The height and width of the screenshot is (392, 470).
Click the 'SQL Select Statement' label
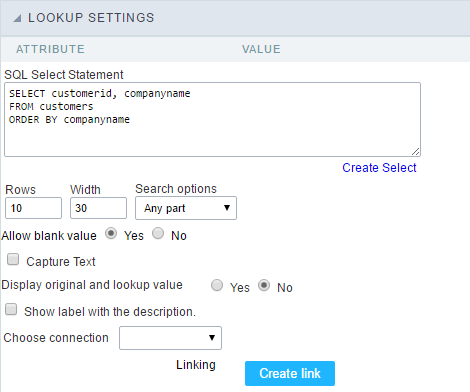pos(64,75)
